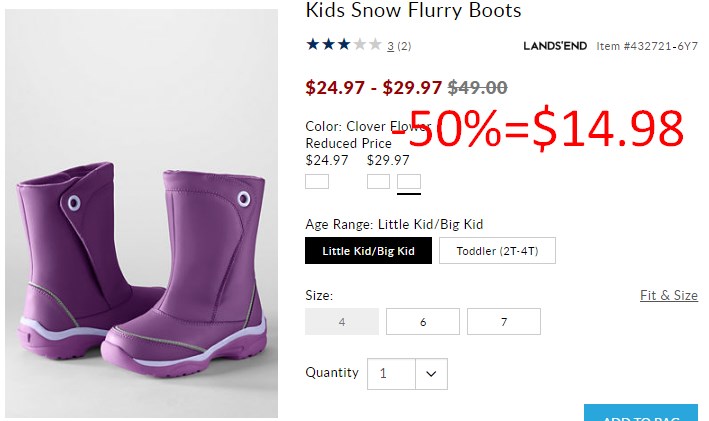Viewport: 709px width, 421px height.
Task: Select the underlined Clover Flower swatch
Action: [409, 182]
